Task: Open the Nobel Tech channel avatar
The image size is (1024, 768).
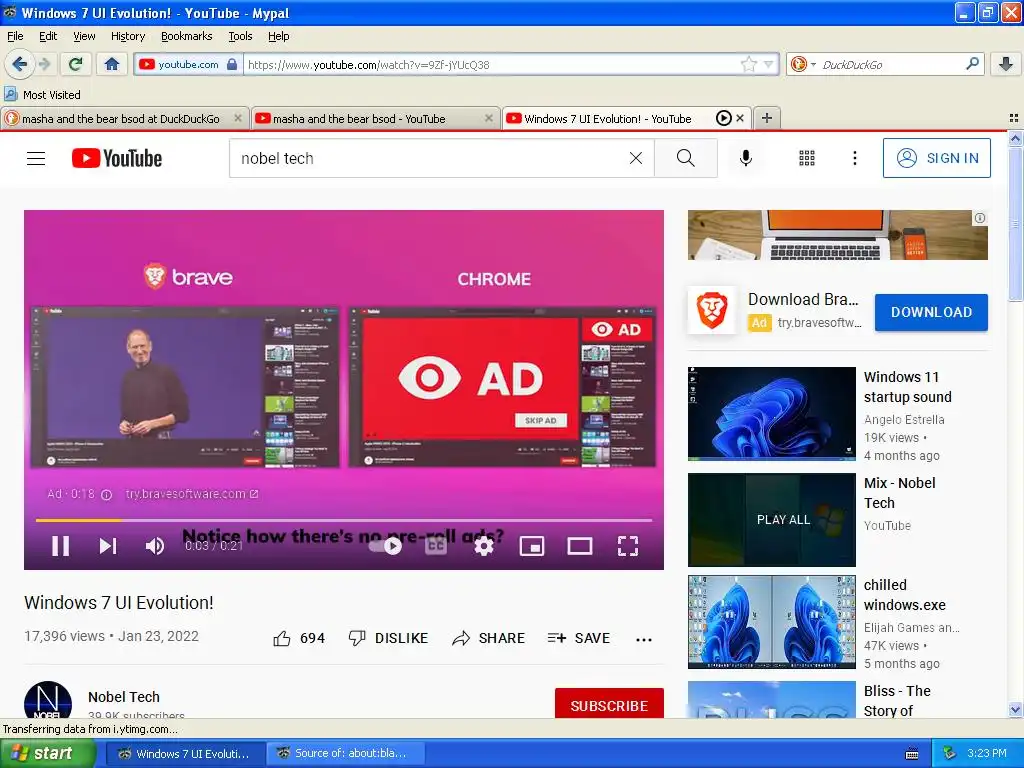Action: [x=48, y=700]
